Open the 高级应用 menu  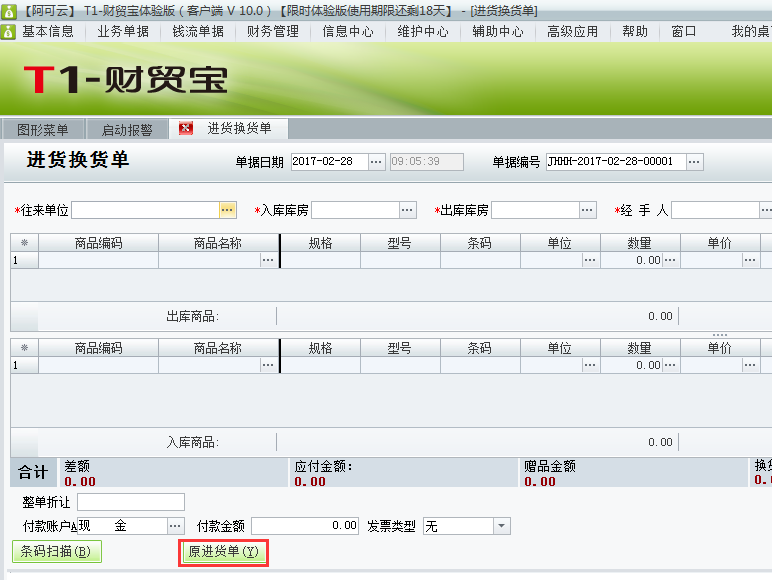coord(573,32)
